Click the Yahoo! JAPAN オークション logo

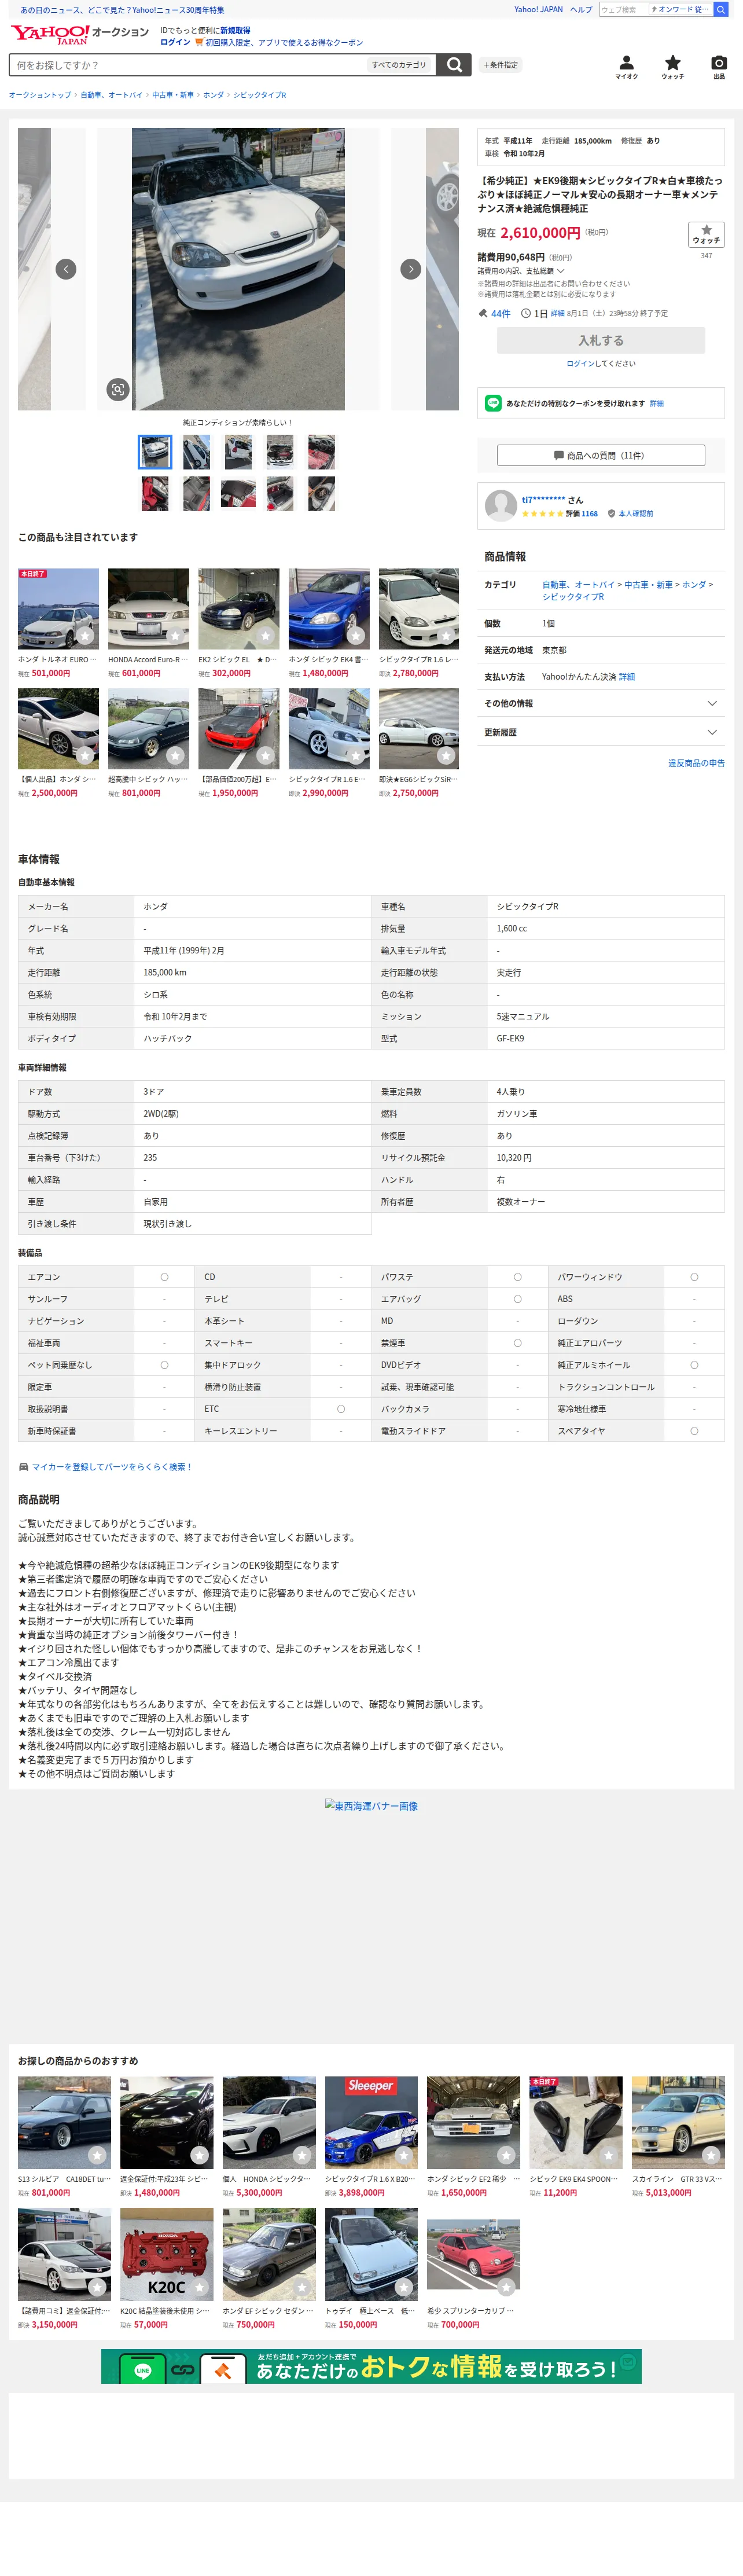point(80,34)
